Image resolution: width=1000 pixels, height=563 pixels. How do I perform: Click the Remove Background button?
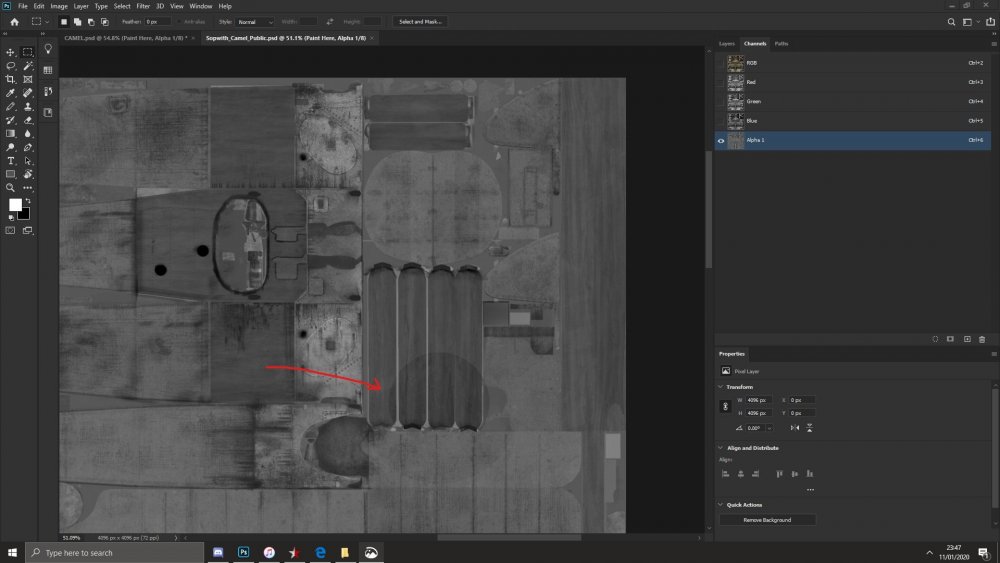tap(767, 520)
